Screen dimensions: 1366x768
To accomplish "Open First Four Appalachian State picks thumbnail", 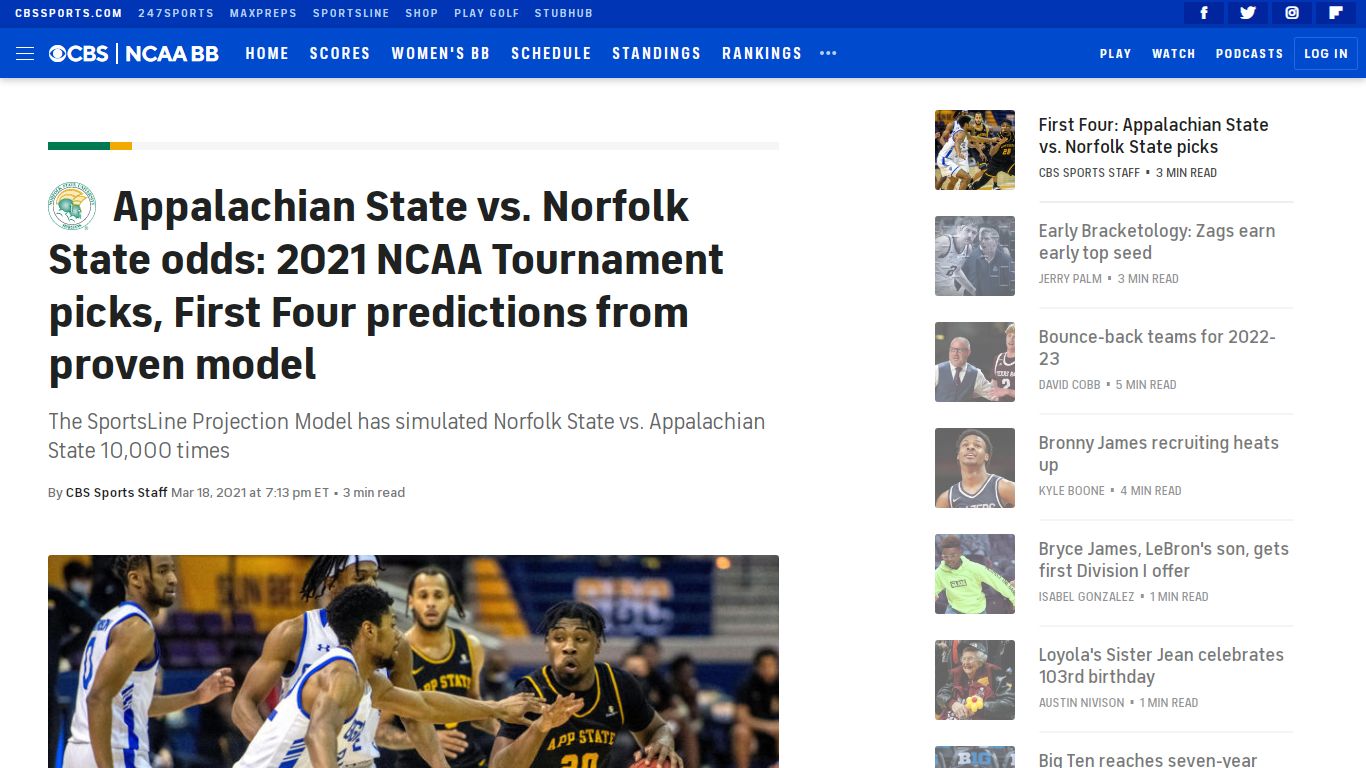I will [975, 150].
